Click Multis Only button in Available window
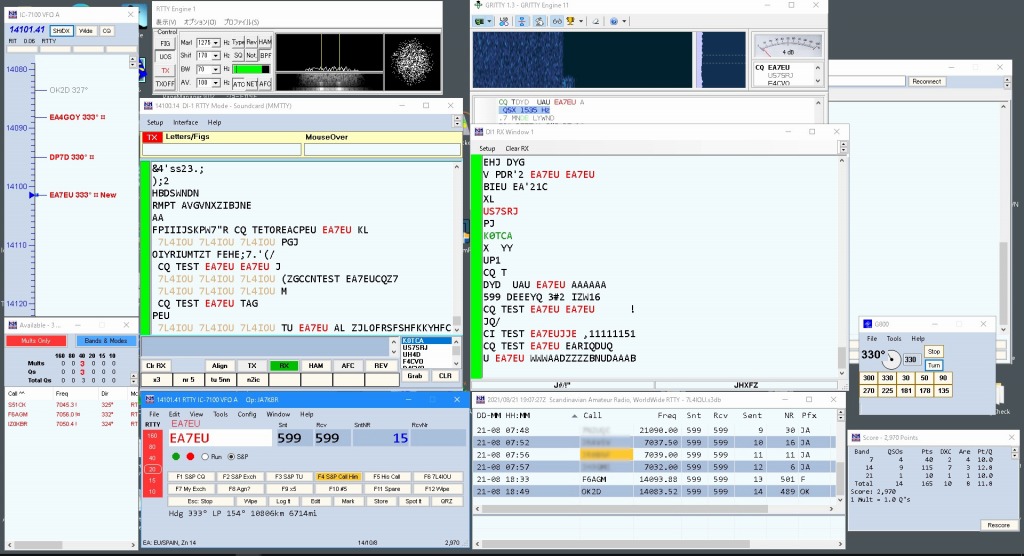This screenshot has height=556, width=1024. (36, 340)
